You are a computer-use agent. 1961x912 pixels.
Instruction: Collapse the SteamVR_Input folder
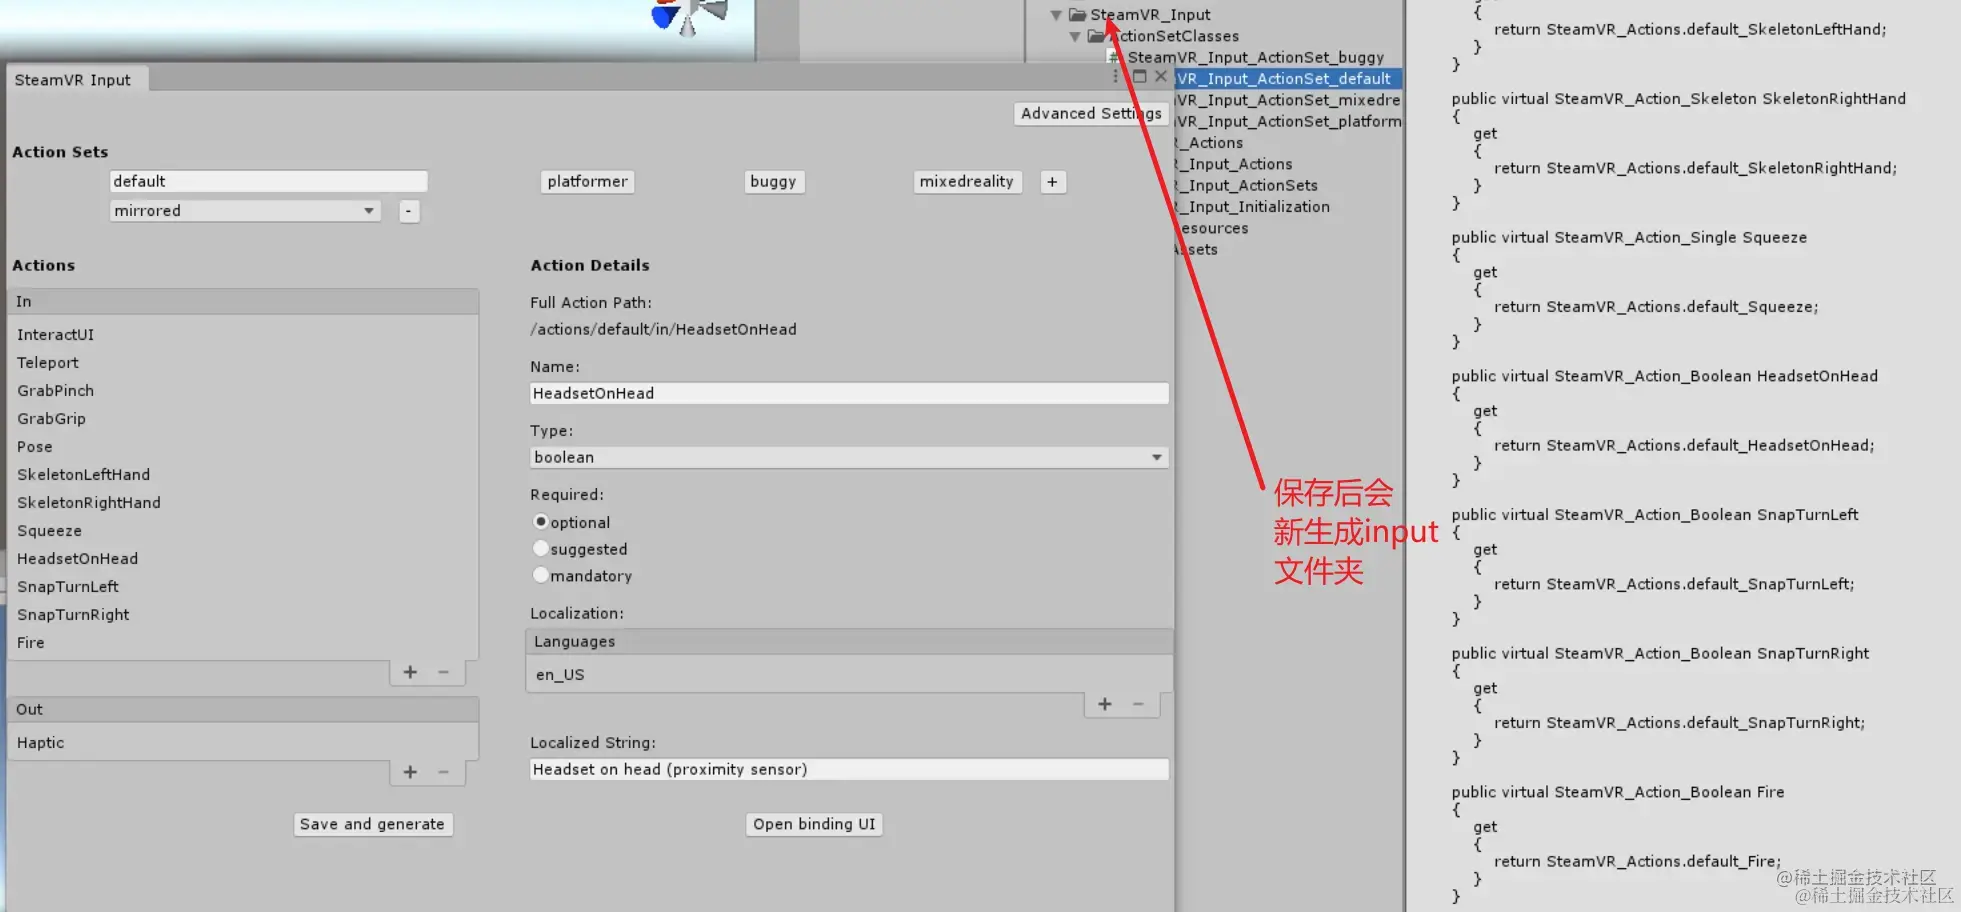pyautogui.click(x=1056, y=15)
